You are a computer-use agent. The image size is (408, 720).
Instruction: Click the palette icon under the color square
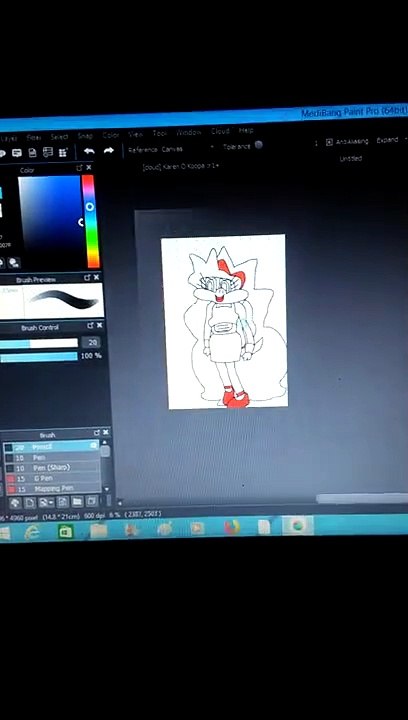14,263
